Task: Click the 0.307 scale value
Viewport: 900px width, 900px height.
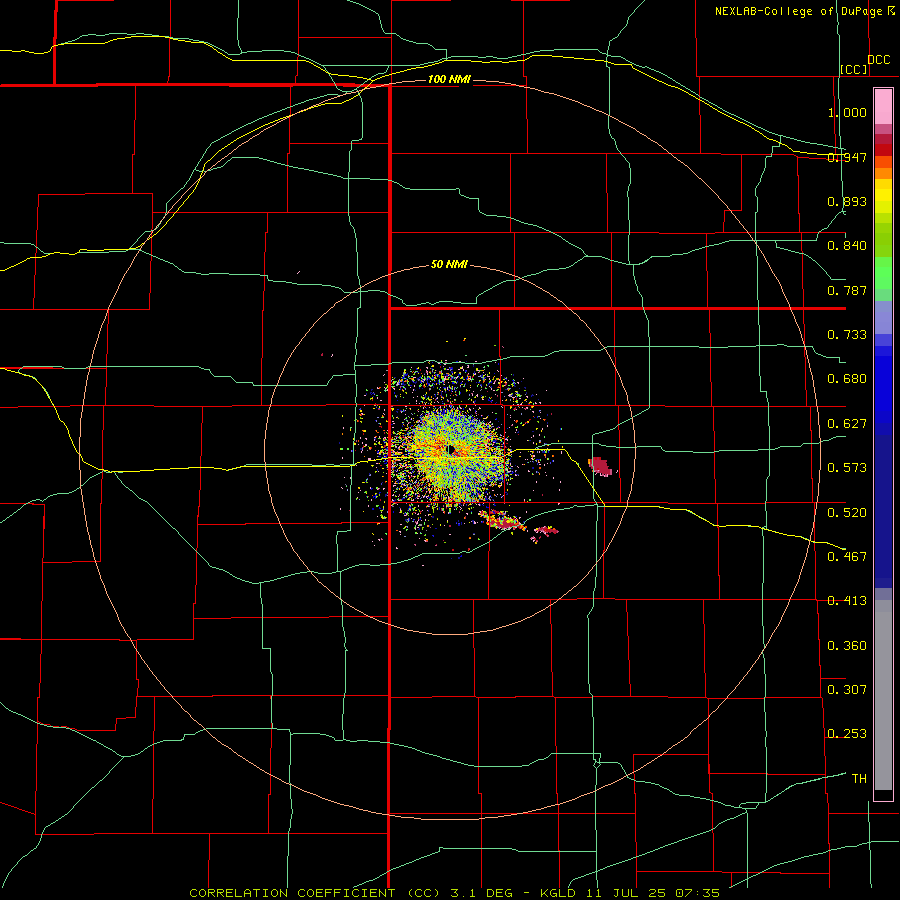Action: 847,689
